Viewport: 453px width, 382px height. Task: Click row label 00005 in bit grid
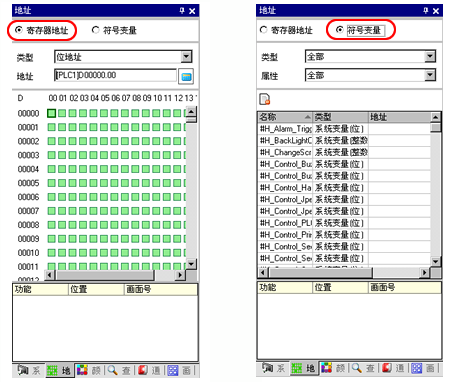(x=28, y=183)
